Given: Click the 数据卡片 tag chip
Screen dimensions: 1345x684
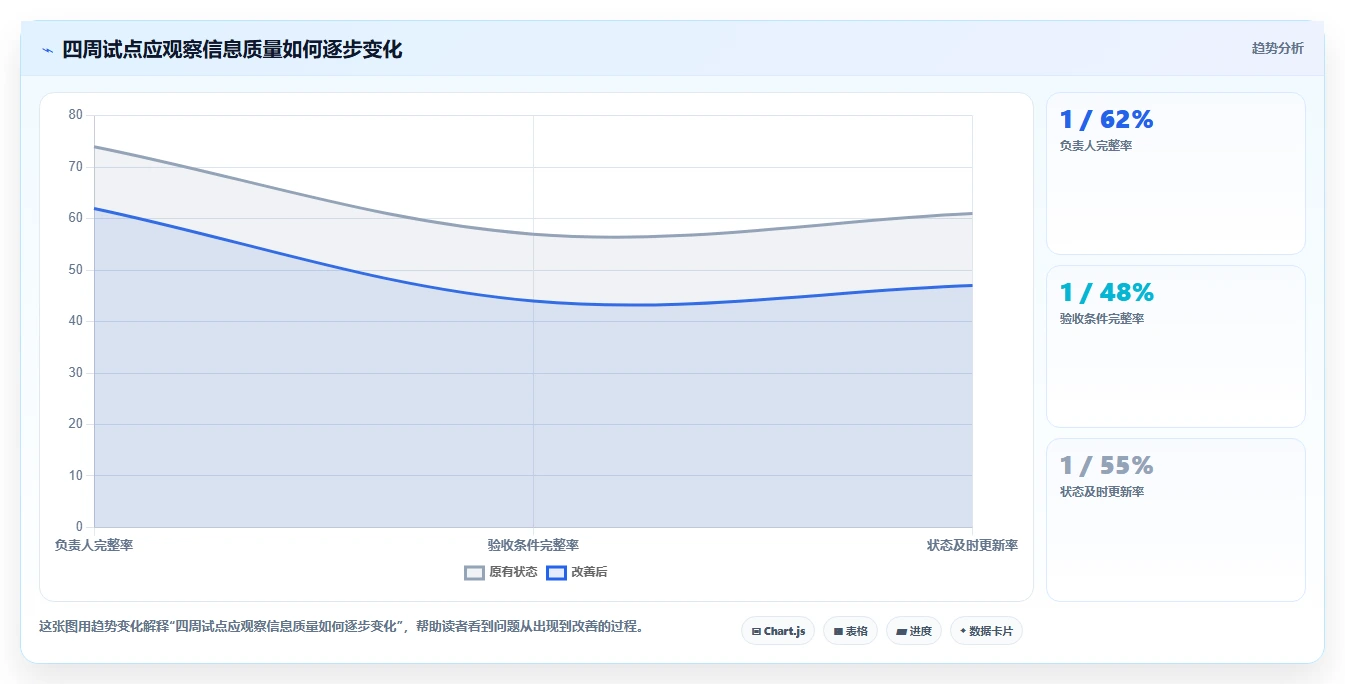Looking at the screenshot, I should pos(986,631).
